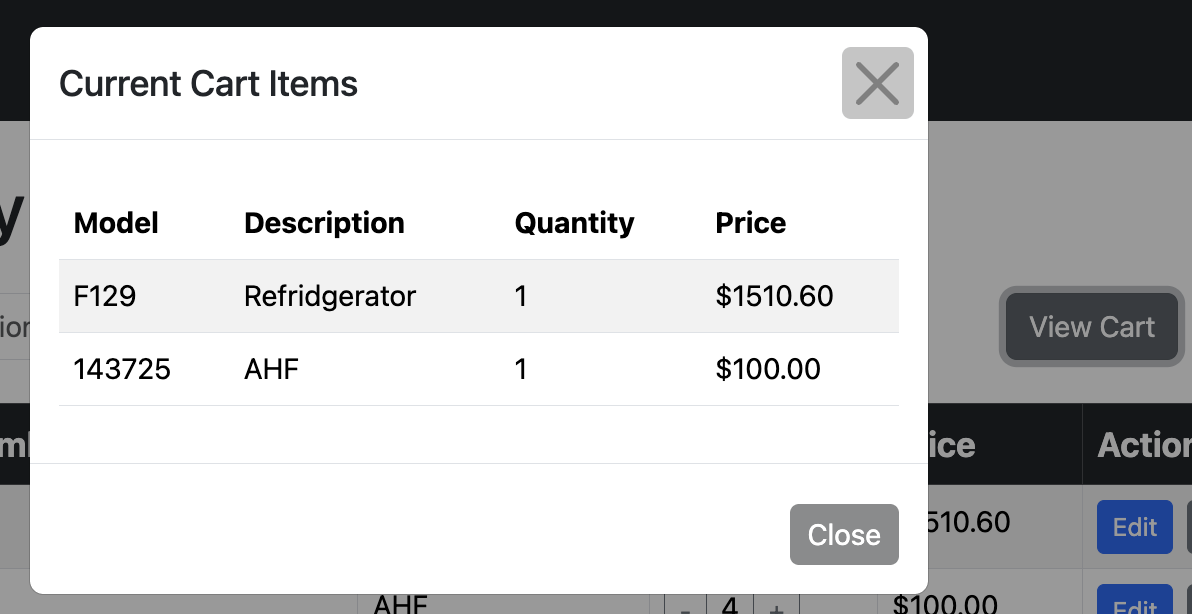This screenshot has width=1192, height=614.
Task: Click the Quantity column header
Action: pos(574,223)
